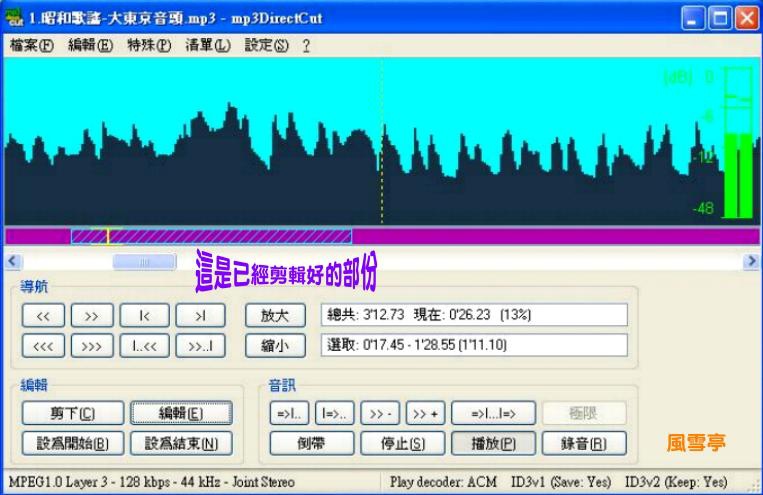Click the 編輯(E) button in the edit group
This screenshot has width=763, height=495.
coord(181,413)
